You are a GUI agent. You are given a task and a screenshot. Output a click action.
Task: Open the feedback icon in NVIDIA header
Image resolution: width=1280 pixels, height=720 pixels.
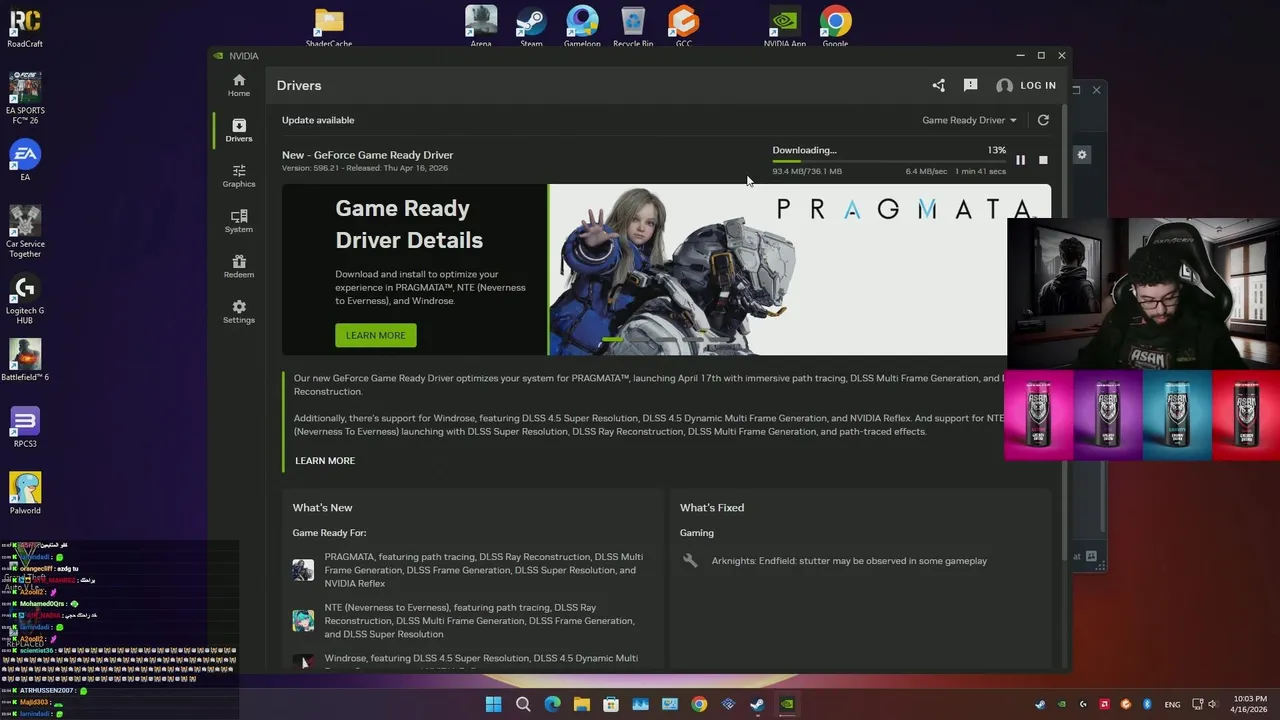(970, 86)
